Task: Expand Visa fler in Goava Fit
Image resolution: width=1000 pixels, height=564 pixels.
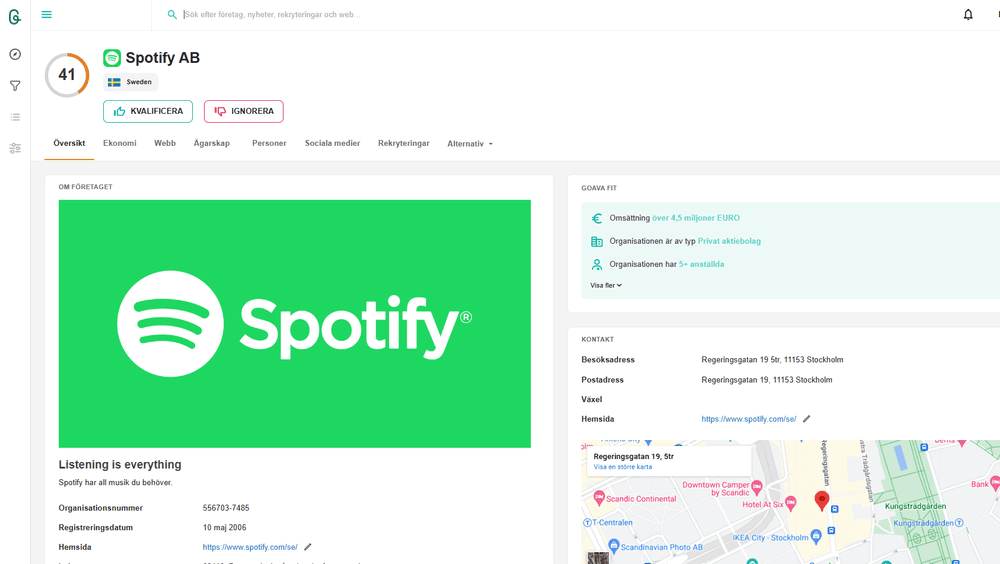Action: (x=606, y=285)
